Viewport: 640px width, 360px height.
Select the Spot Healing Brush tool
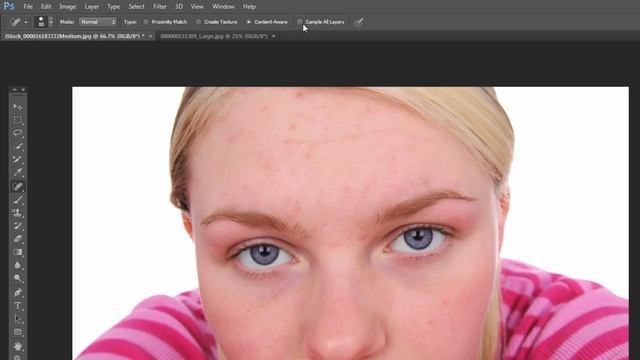[18, 187]
